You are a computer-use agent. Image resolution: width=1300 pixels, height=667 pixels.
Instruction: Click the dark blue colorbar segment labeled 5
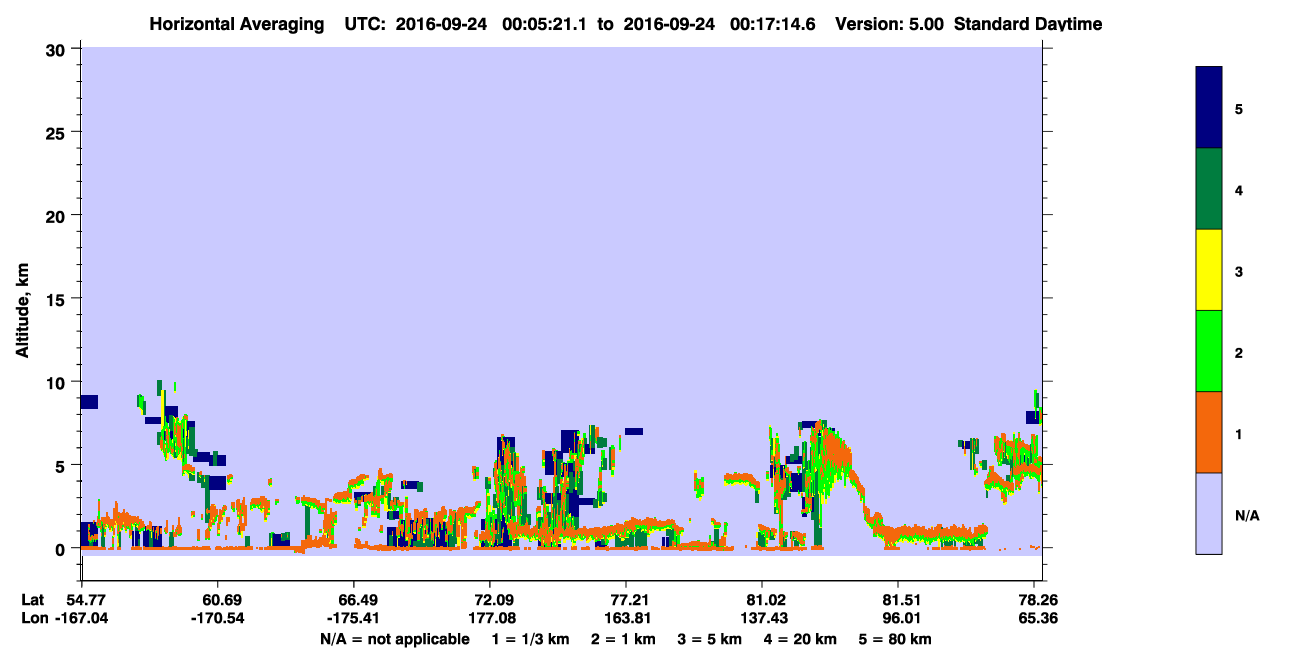click(1209, 108)
